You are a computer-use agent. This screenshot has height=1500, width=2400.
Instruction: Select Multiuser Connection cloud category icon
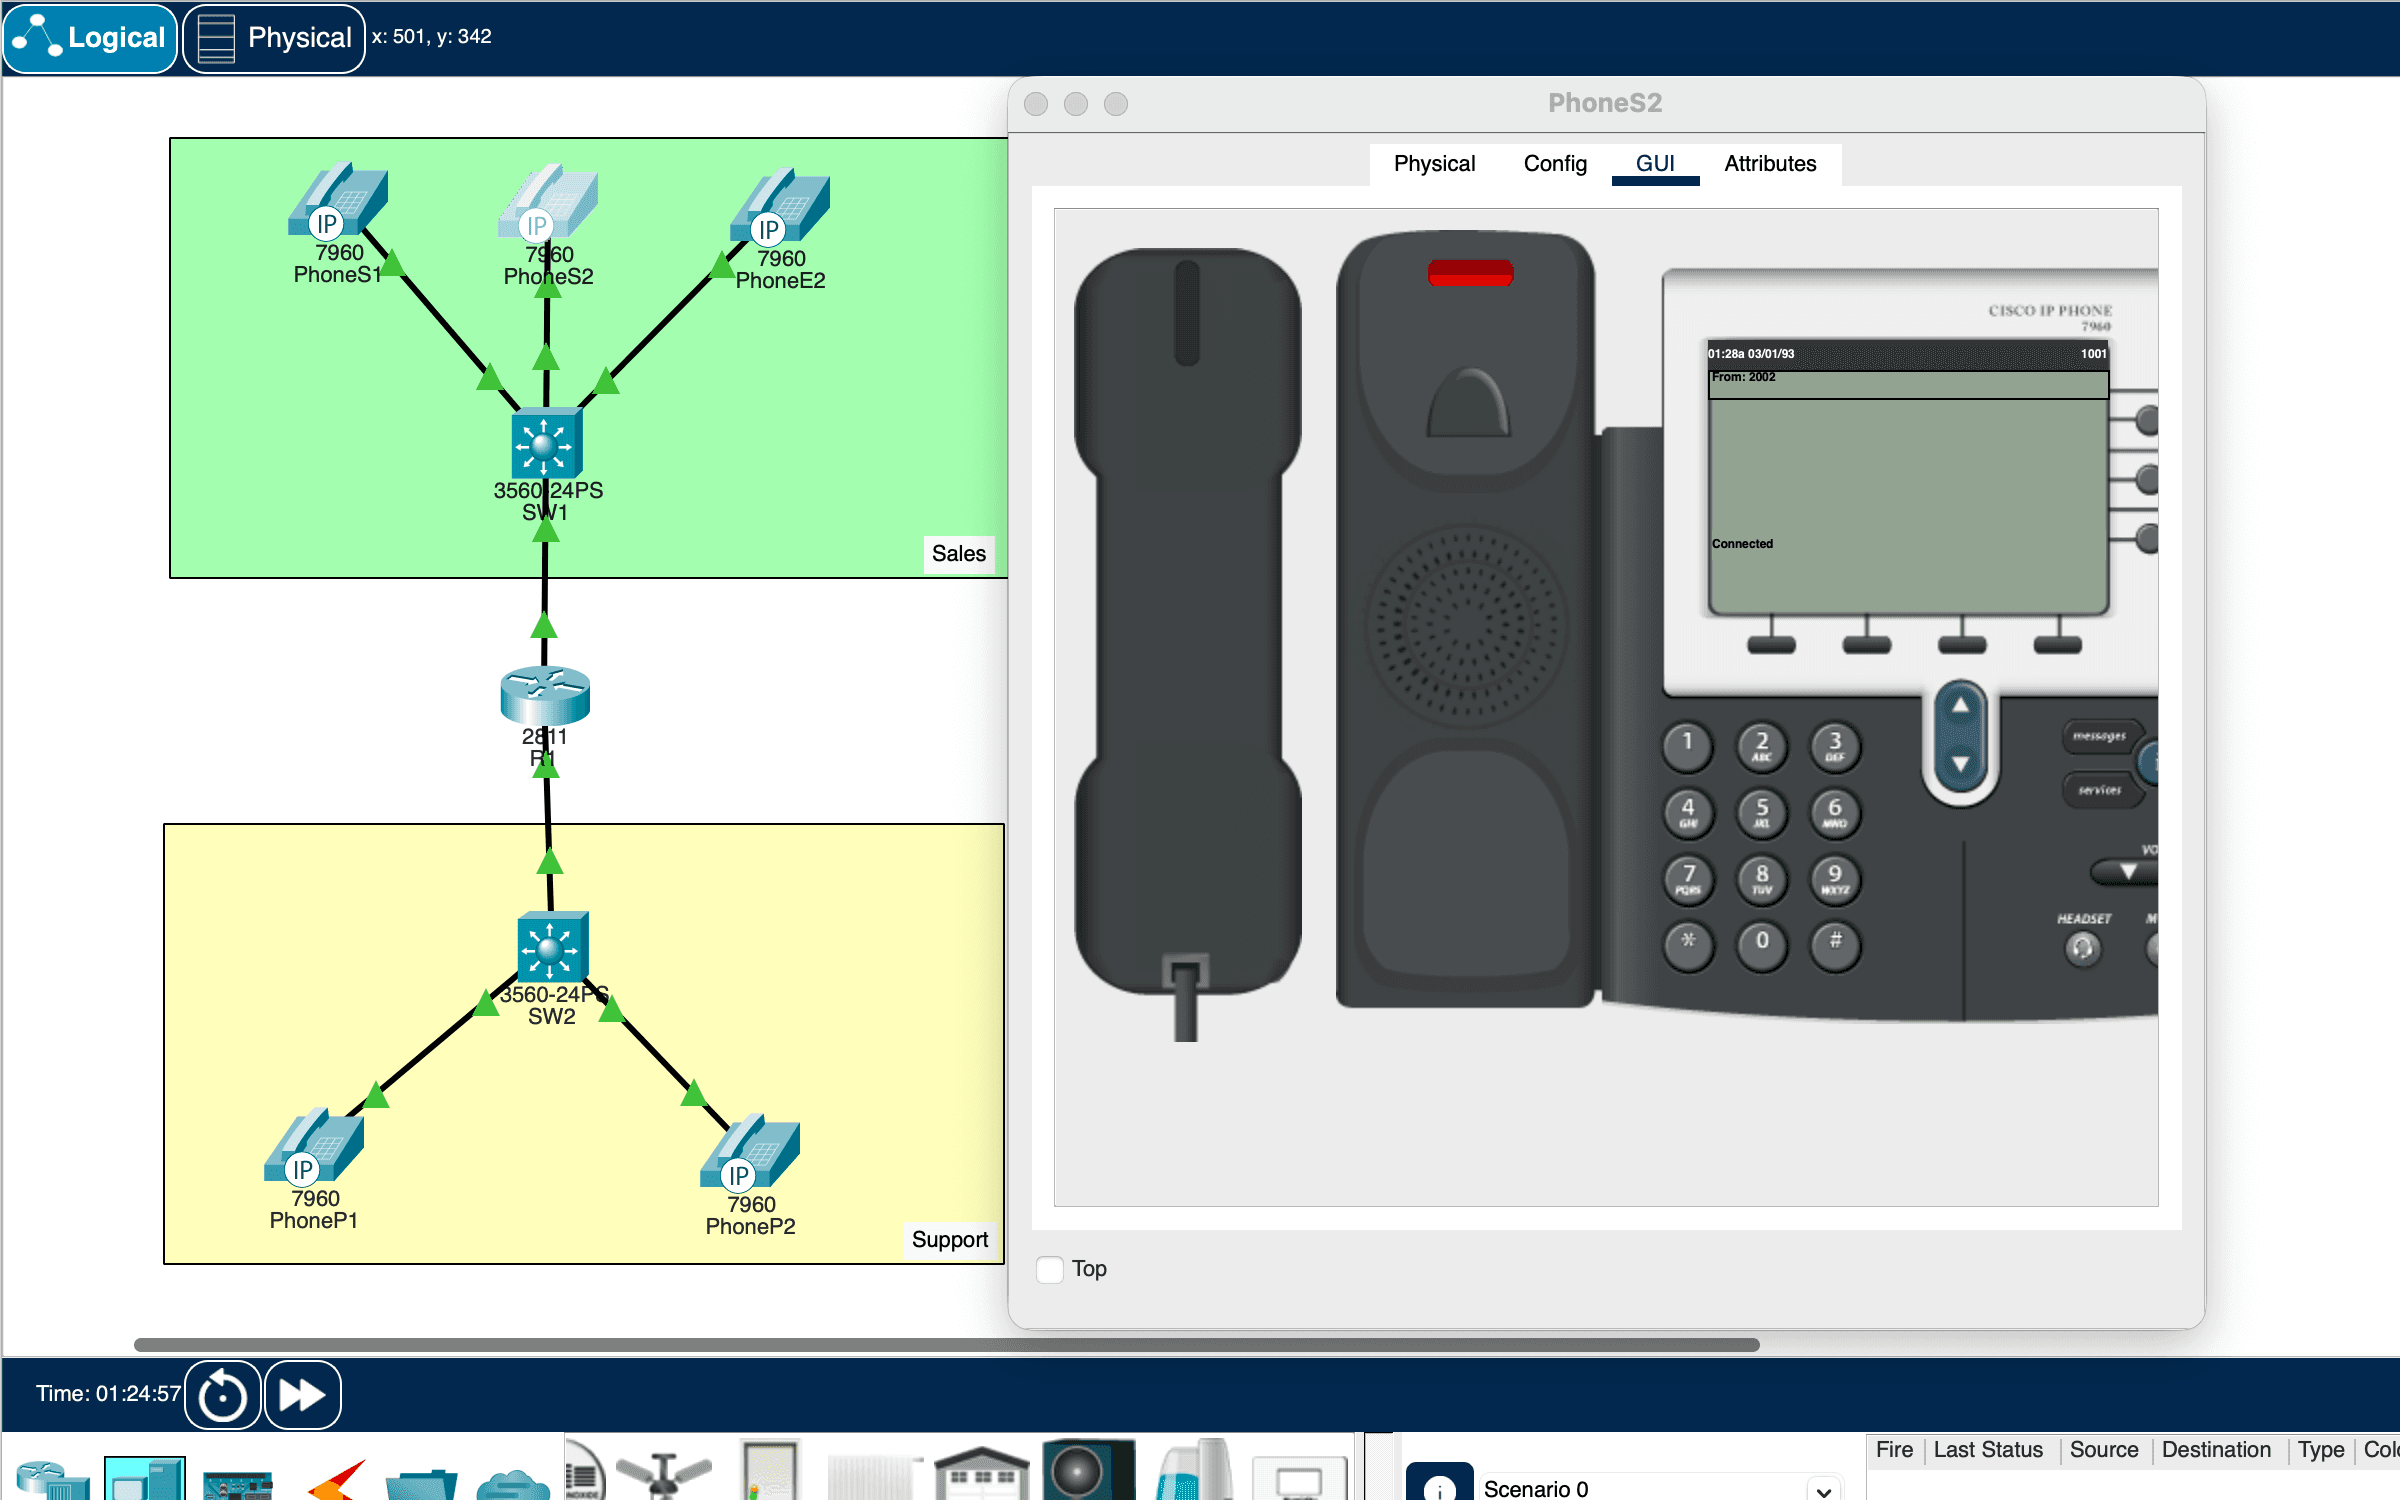[x=513, y=1484]
